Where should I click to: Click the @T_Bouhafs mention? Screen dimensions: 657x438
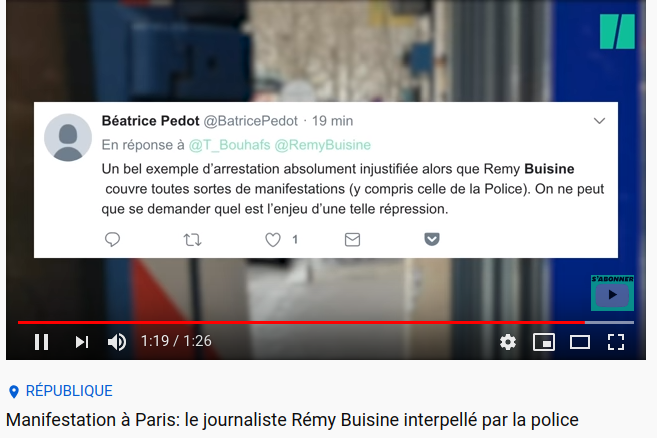[x=229, y=145]
